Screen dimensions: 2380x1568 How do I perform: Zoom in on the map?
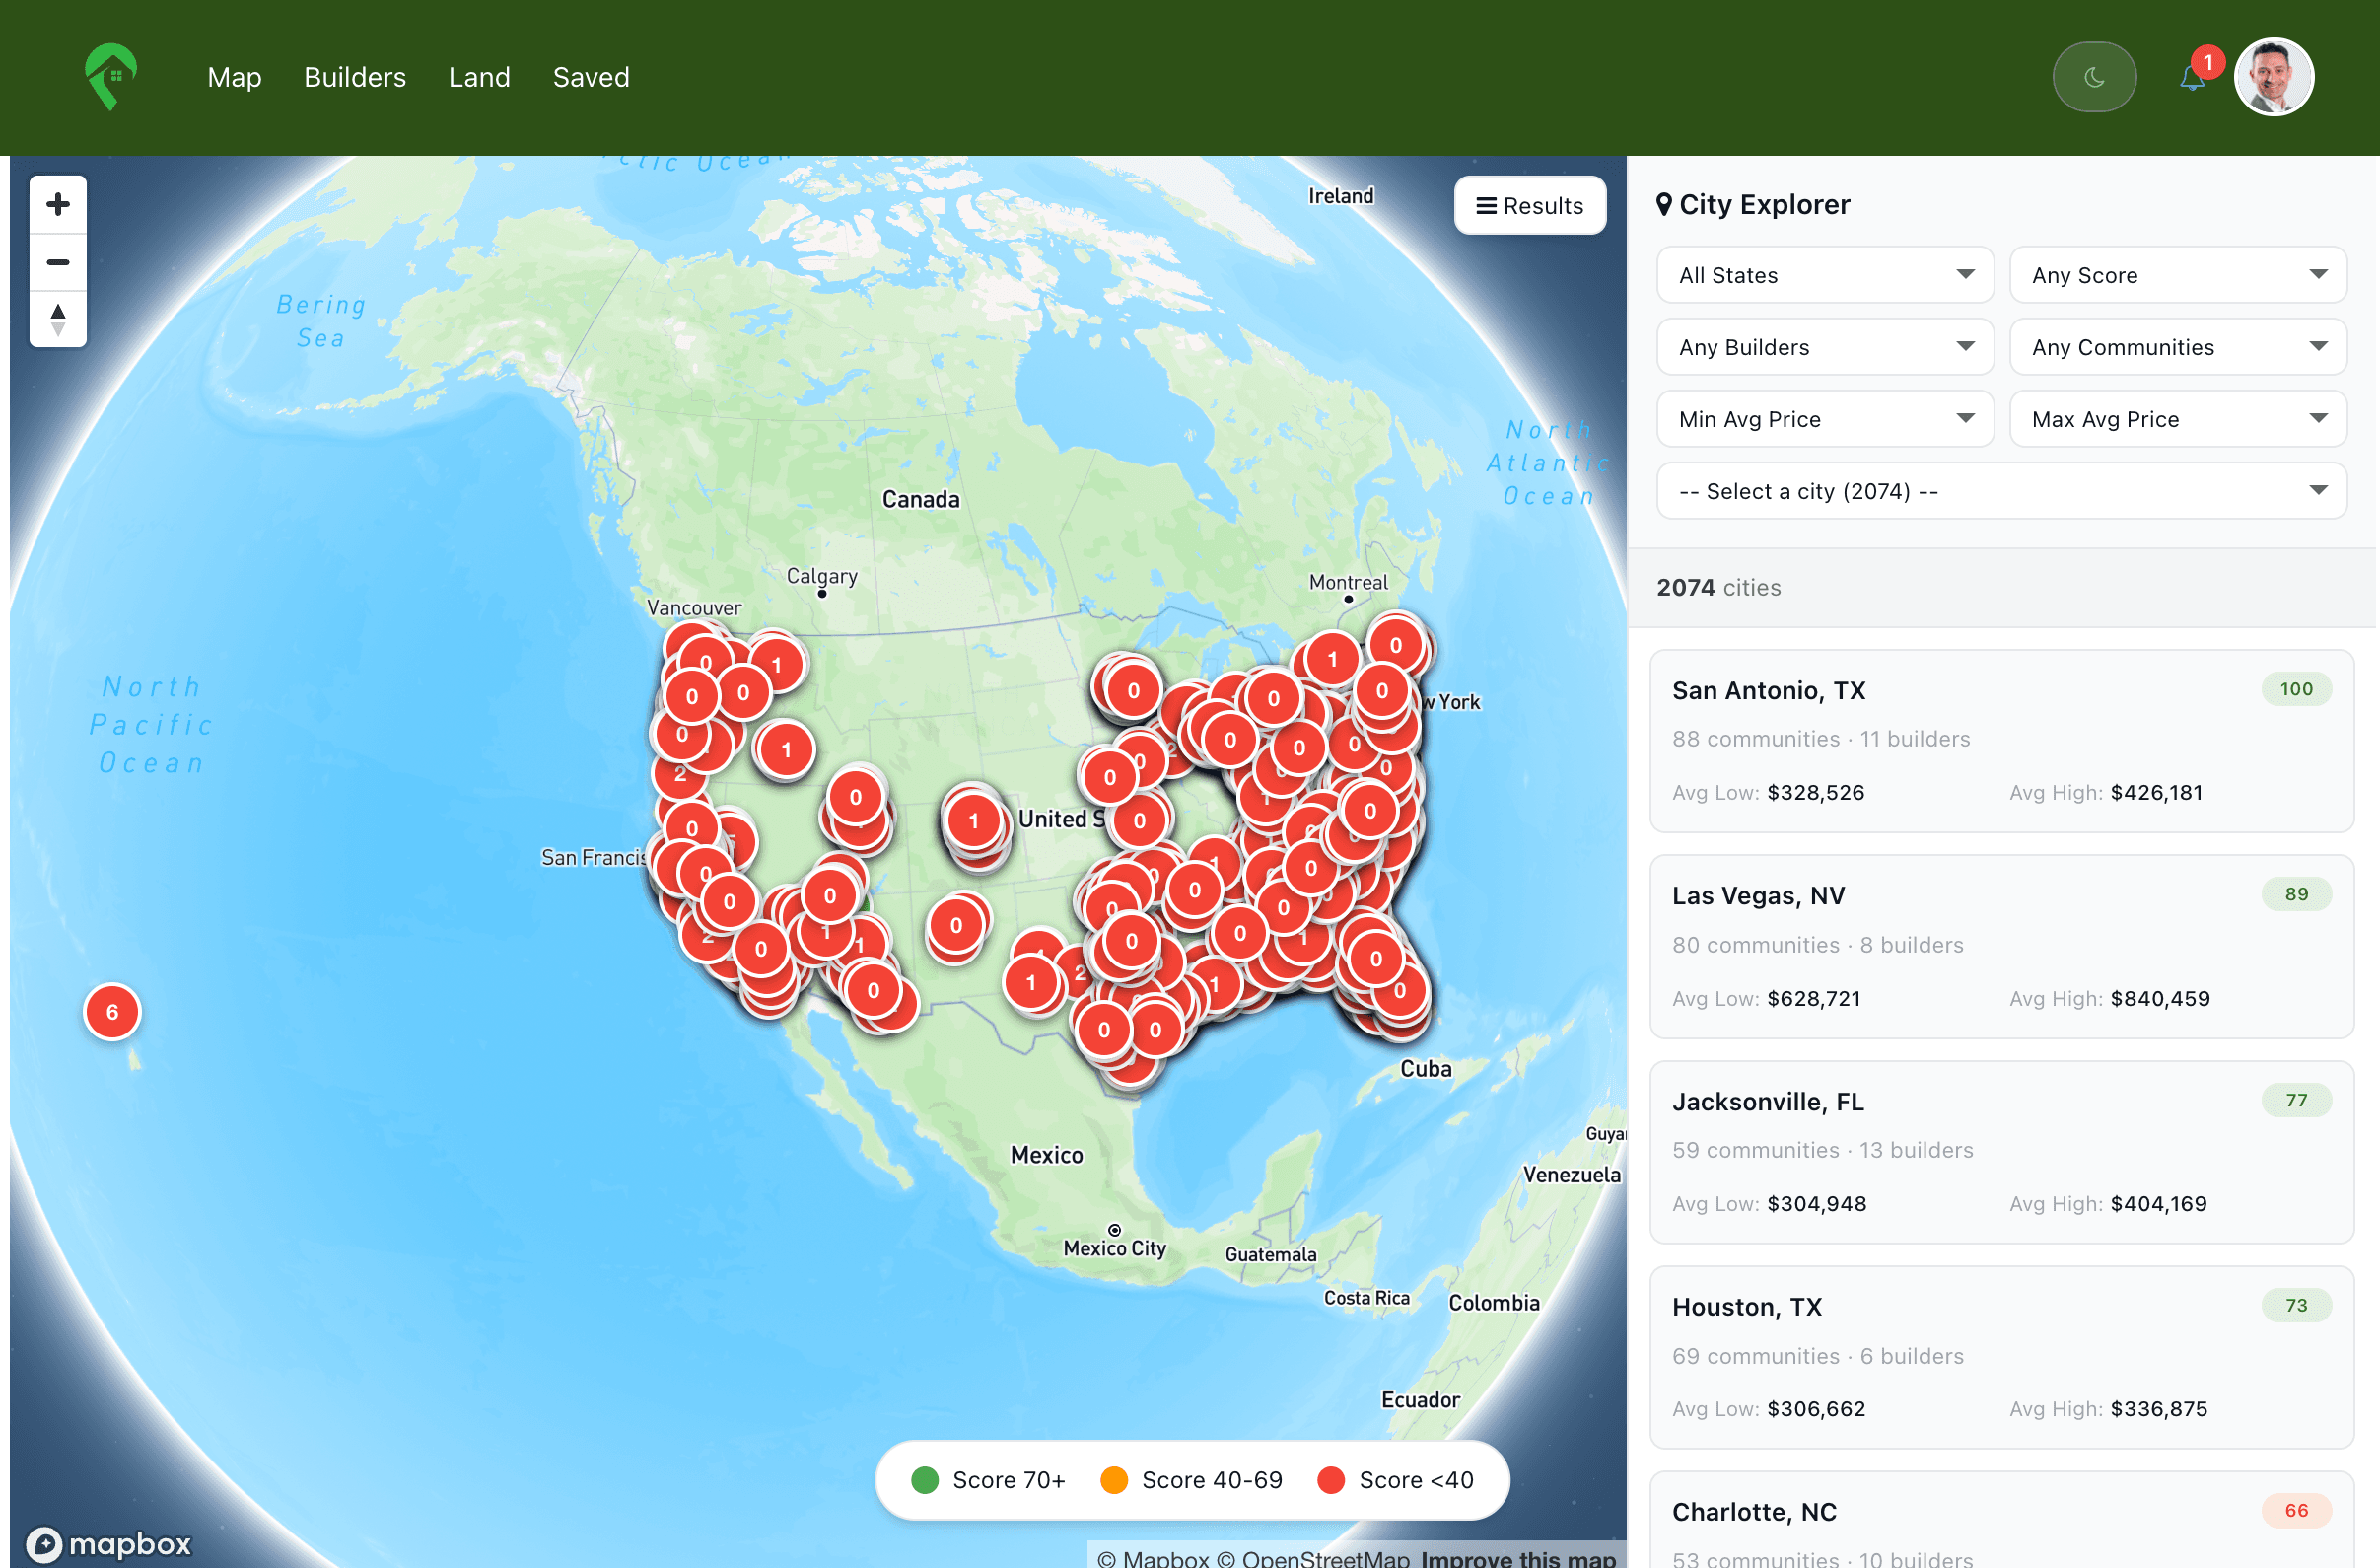(58, 205)
